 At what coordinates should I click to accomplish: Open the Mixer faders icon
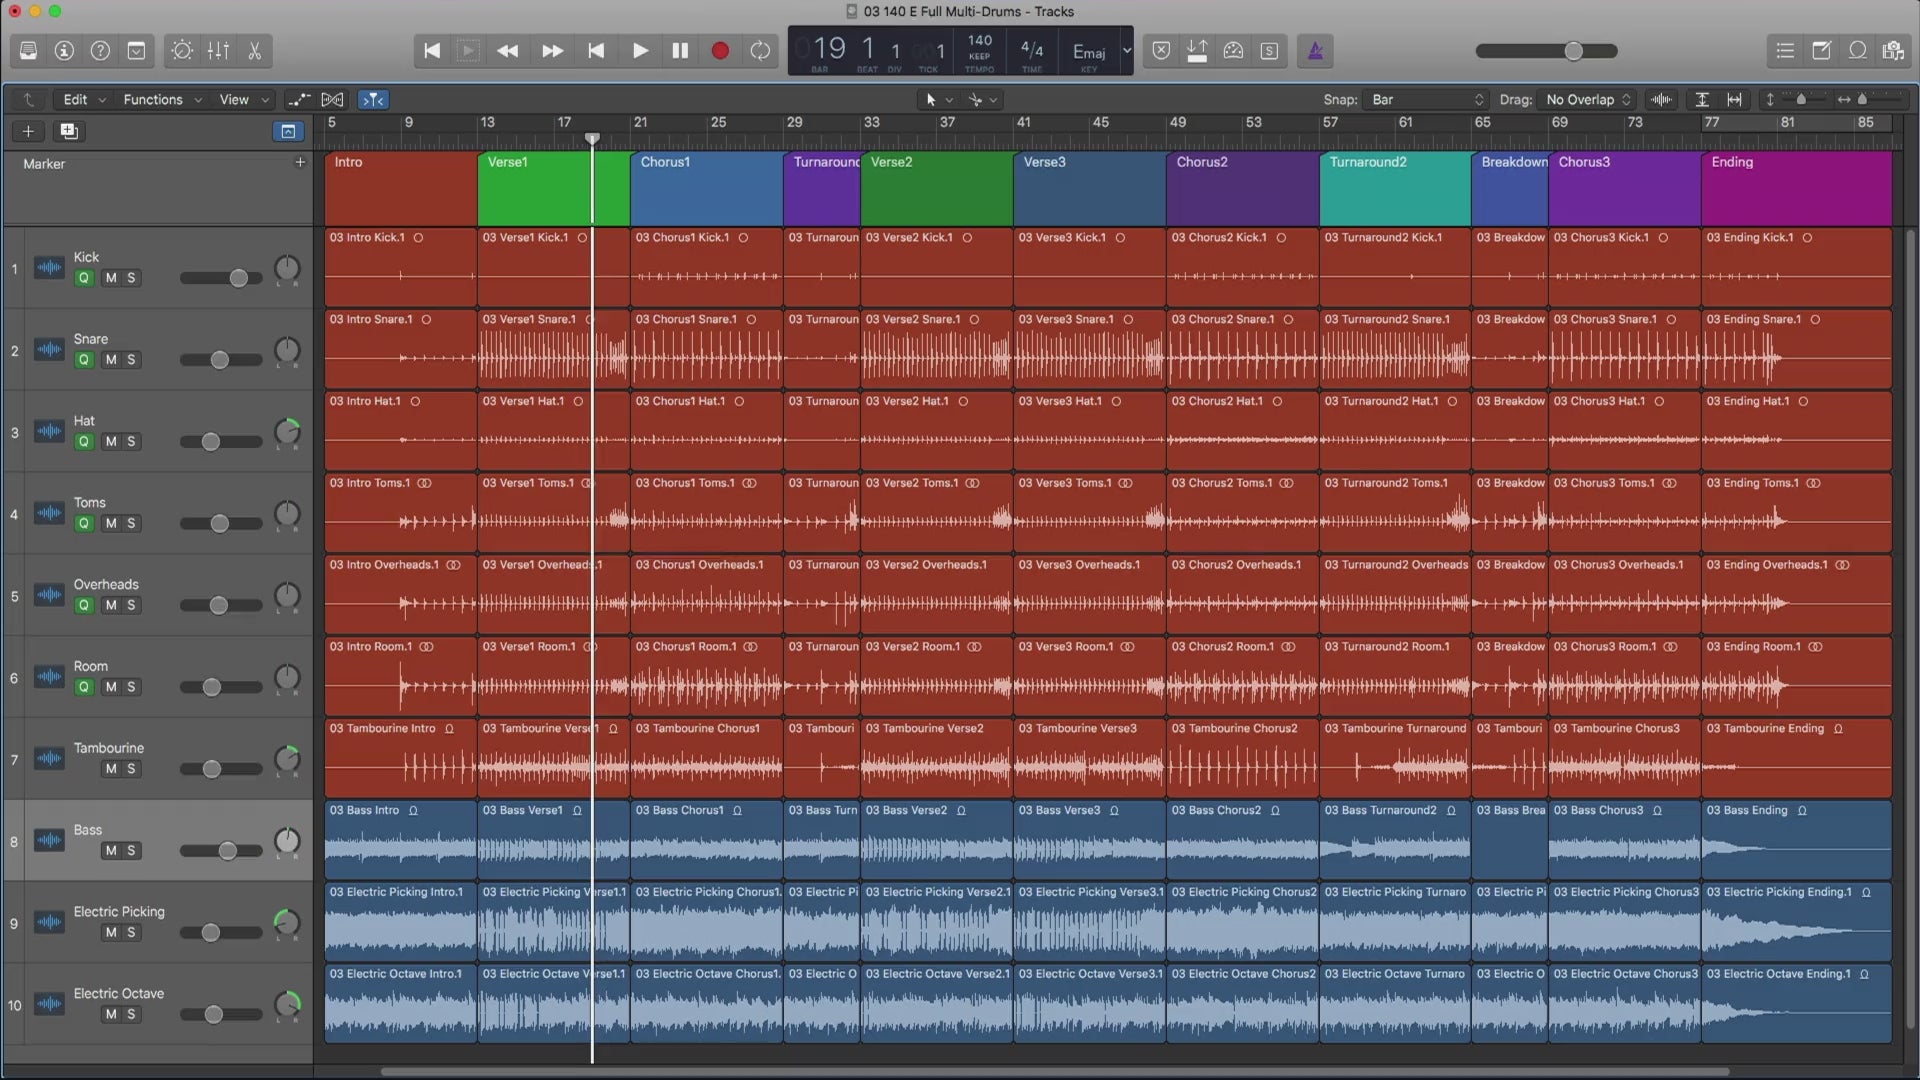point(218,50)
